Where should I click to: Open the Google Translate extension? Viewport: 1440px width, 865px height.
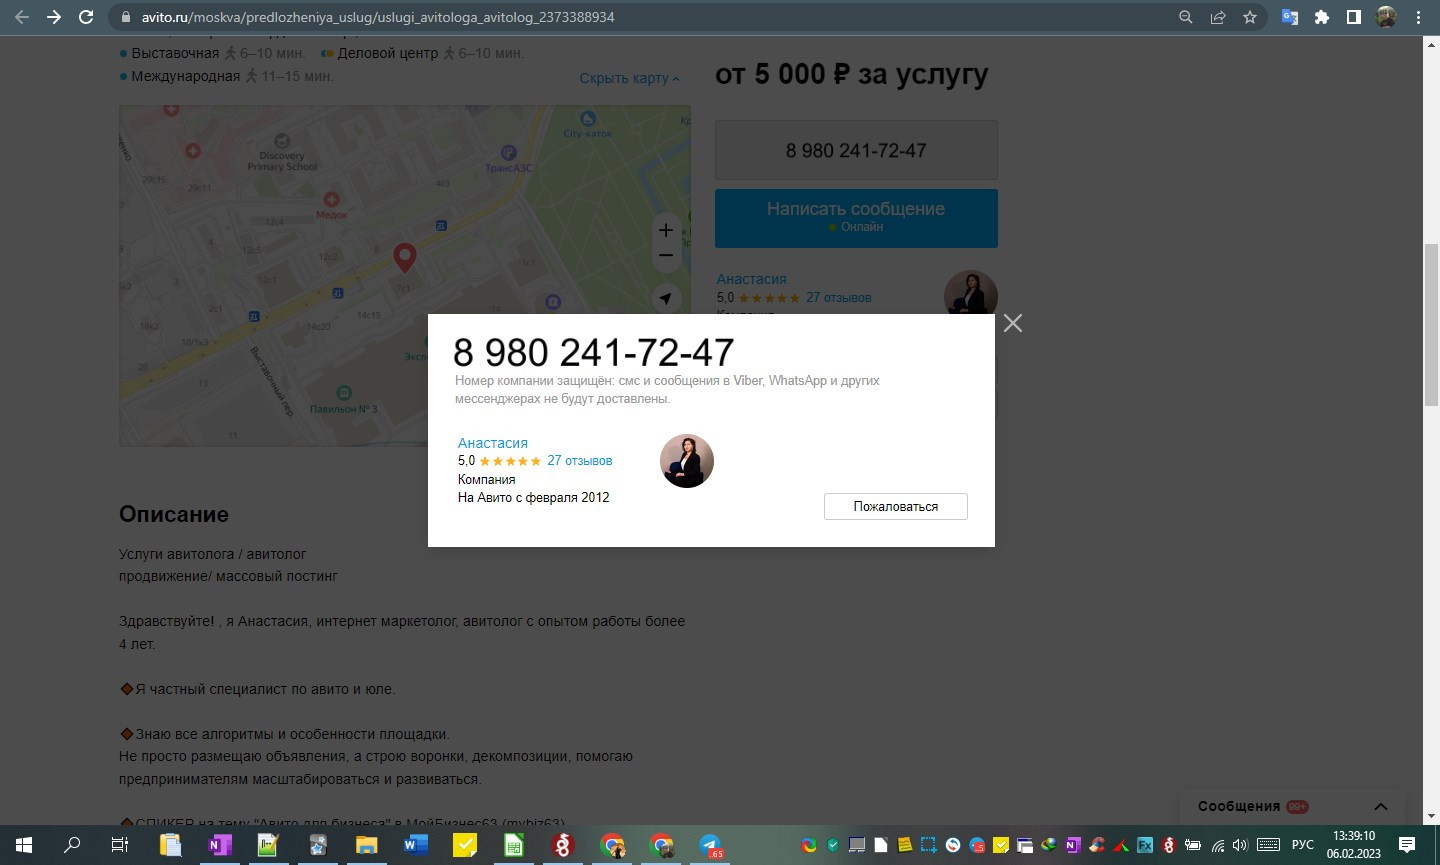[x=1290, y=17]
